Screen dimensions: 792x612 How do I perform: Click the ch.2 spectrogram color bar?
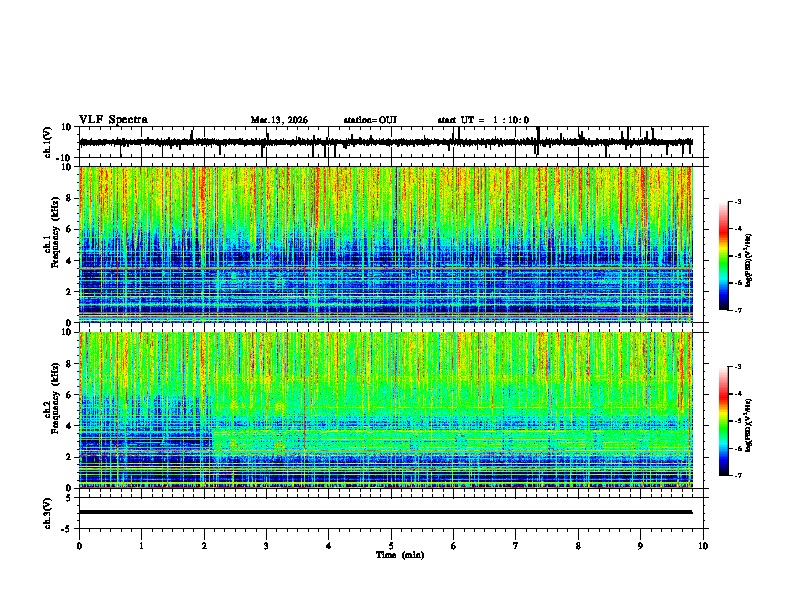tap(724, 421)
